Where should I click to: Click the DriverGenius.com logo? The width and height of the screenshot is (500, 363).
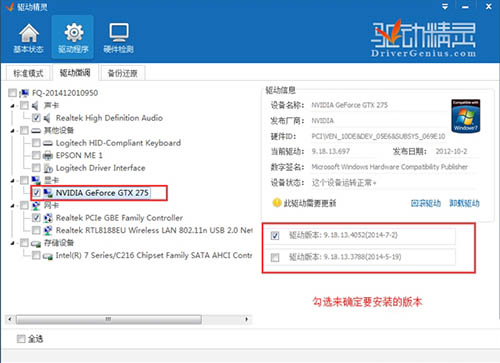[423, 38]
